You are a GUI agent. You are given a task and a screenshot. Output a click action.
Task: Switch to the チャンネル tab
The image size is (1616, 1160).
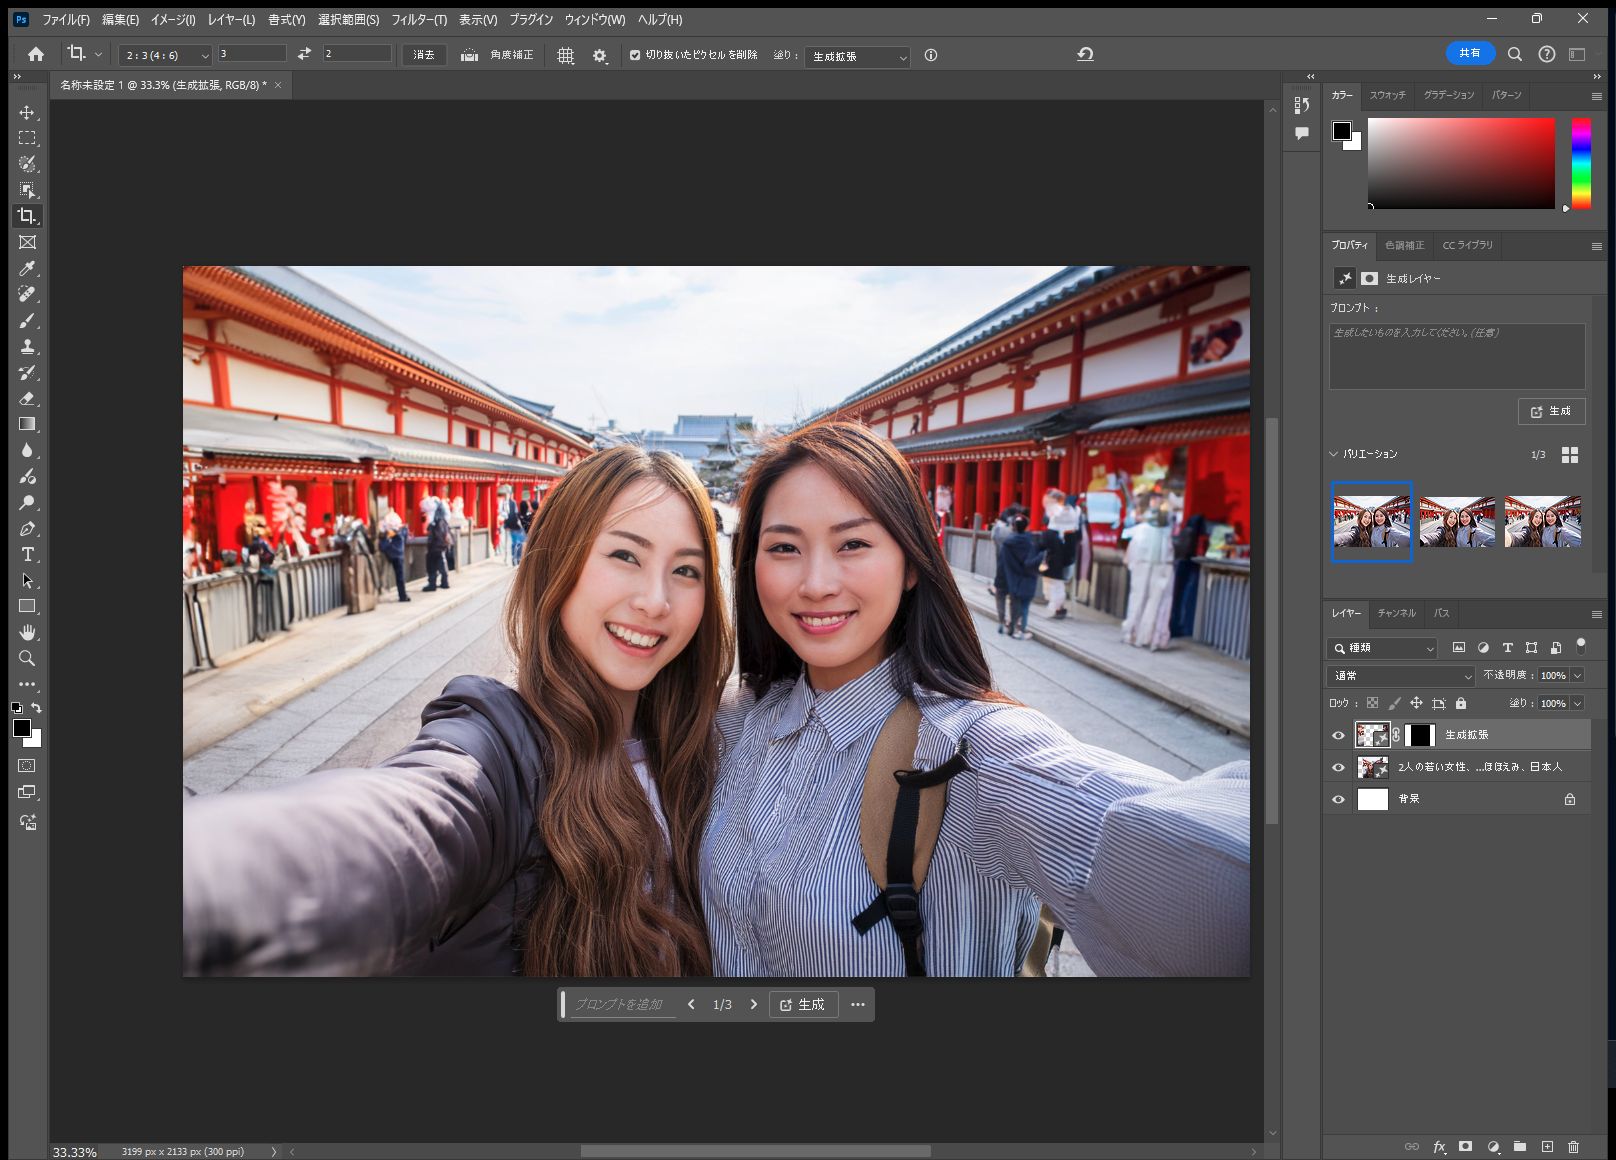click(x=1395, y=613)
